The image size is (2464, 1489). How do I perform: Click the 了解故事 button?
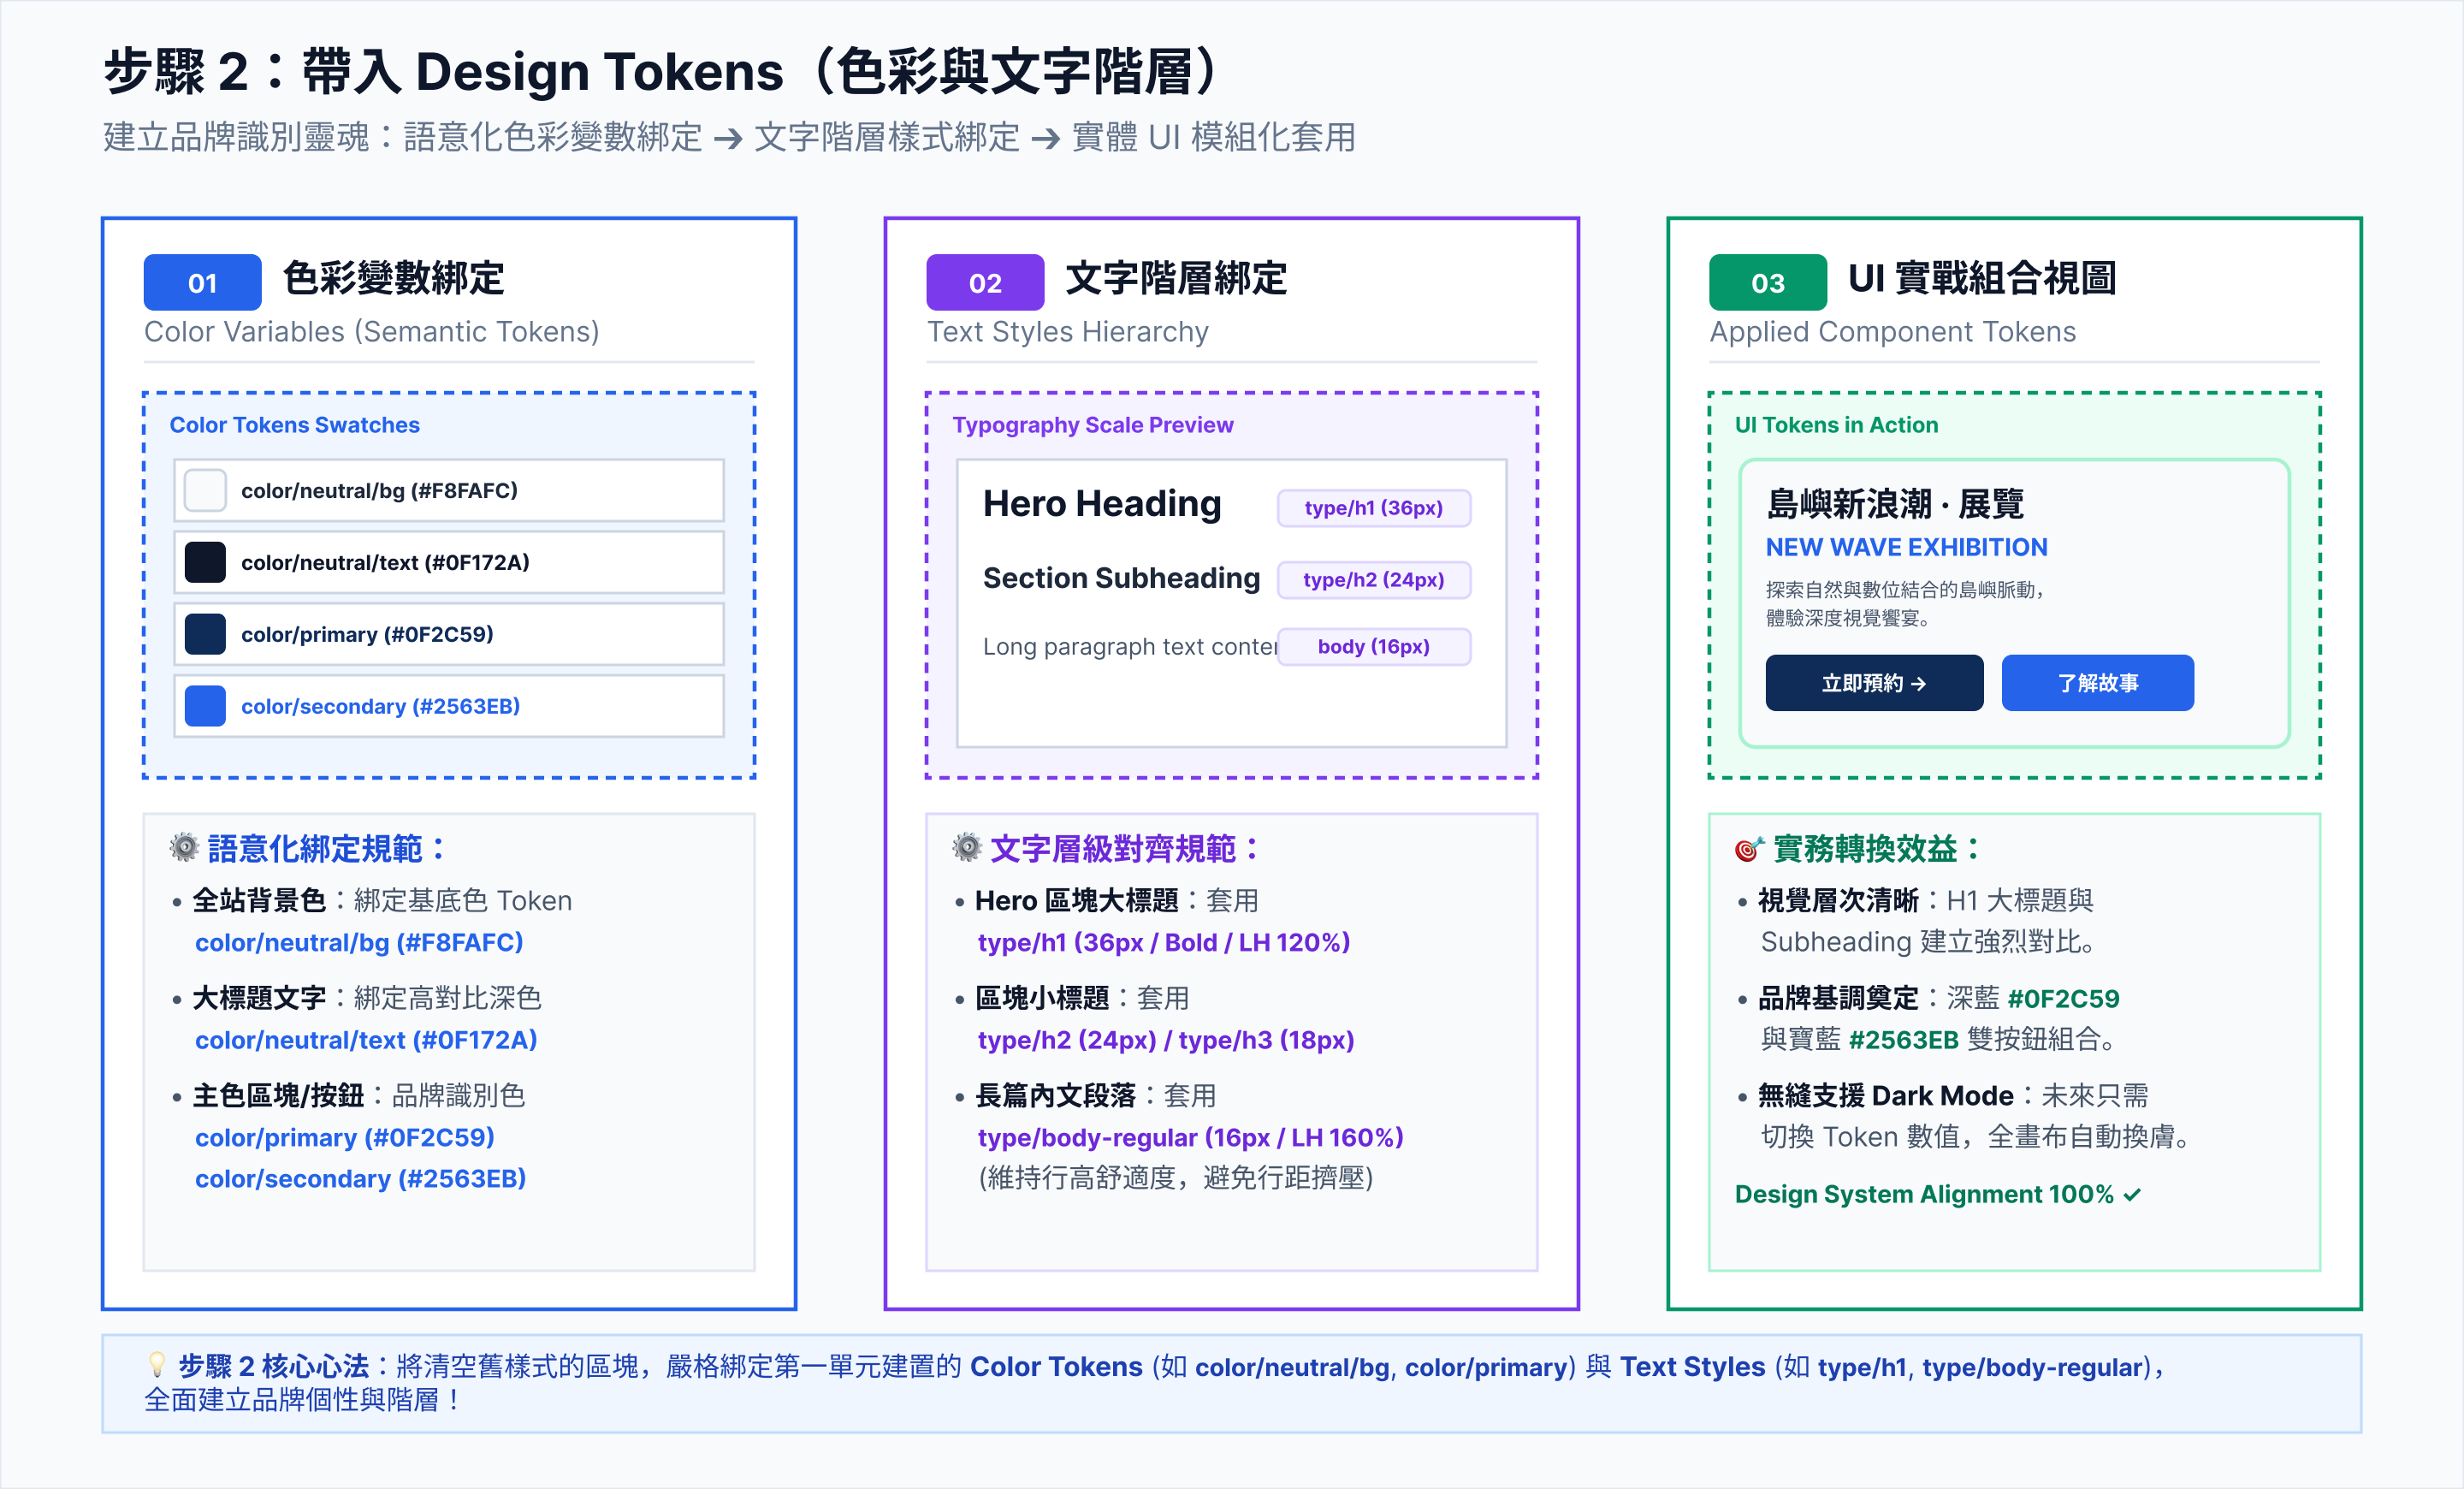coord(2098,683)
